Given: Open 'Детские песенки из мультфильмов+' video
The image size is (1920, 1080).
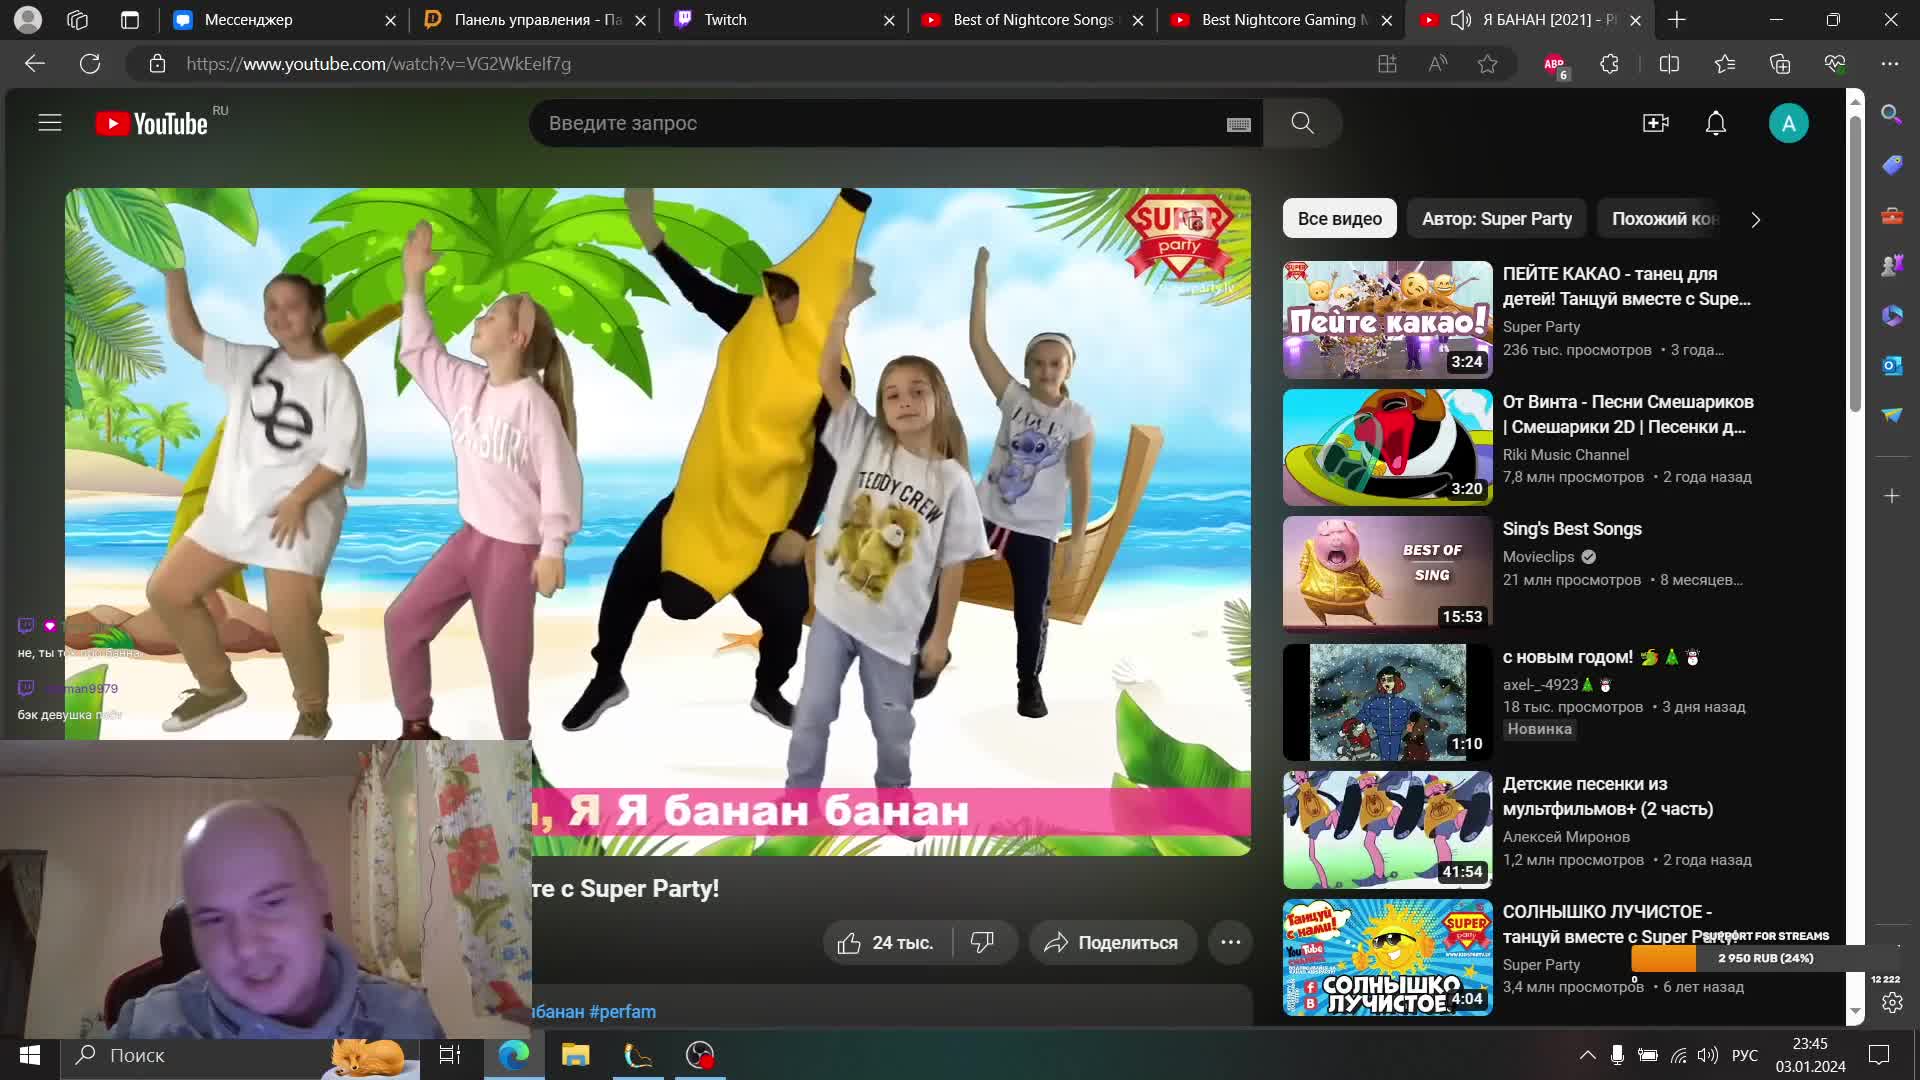Looking at the screenshot, I should click(x=1608, y=796).
